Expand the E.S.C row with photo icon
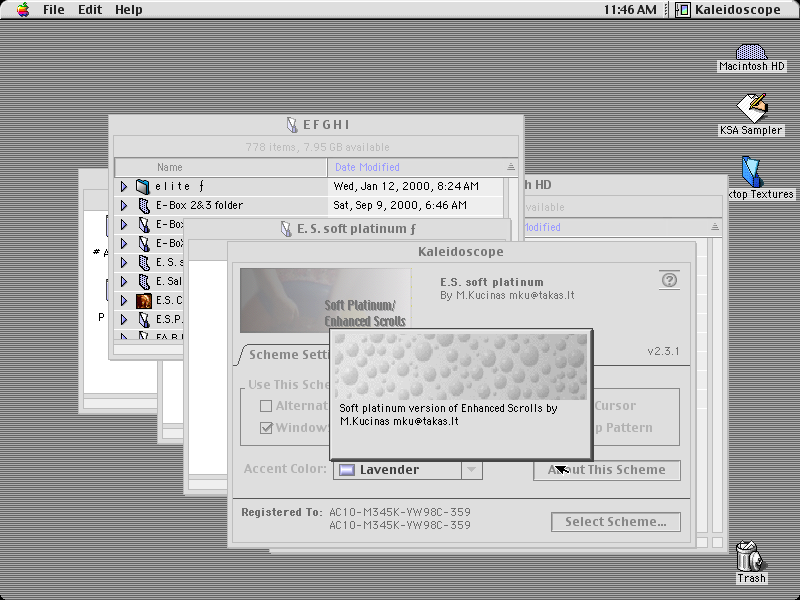Viewport: 800px width, 600px height. [x=123, y=300]
